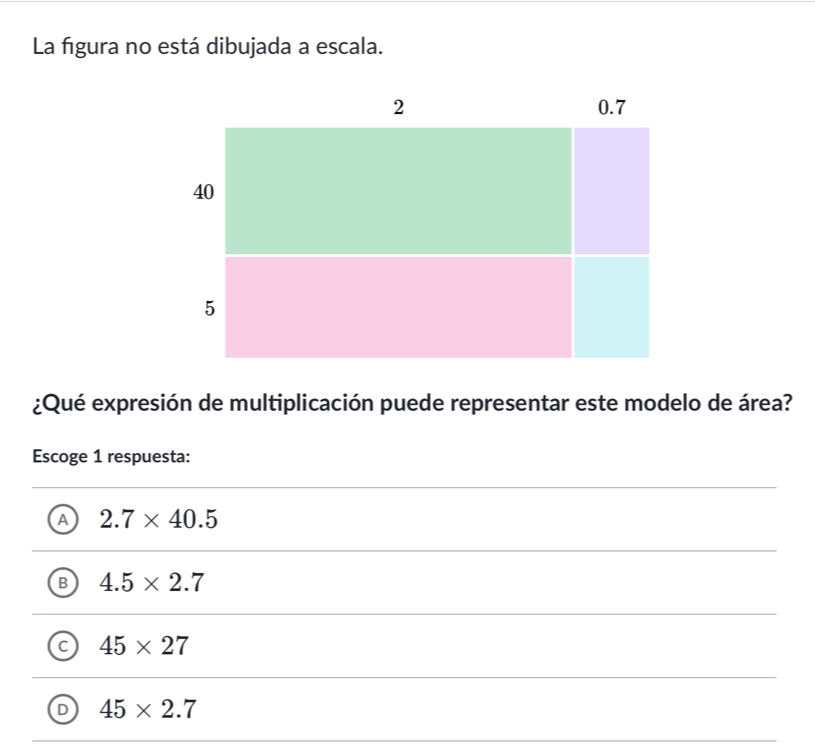This screenshot has height=745, width=815.
Task: Choose the answer 45 × 2.7
Action: 148,709
